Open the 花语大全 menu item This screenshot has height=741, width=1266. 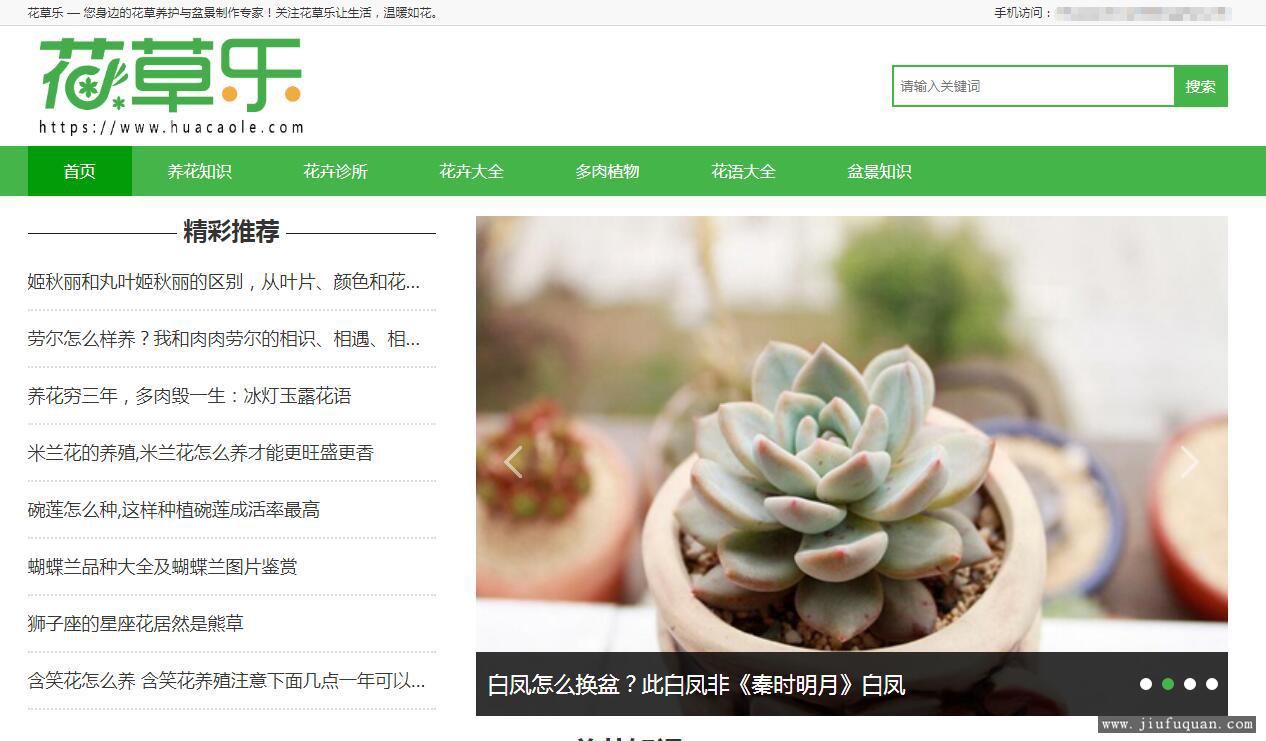(x=744, y=171)
